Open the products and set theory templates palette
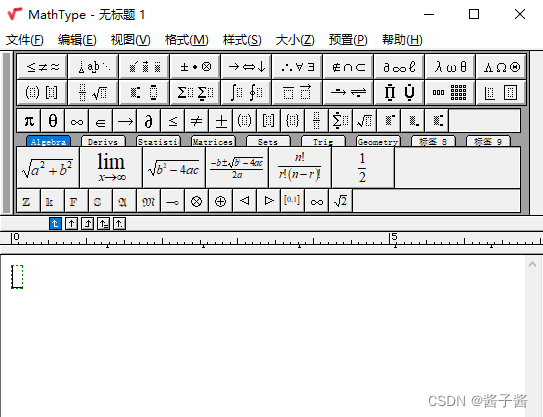 (x=399, y=92)
